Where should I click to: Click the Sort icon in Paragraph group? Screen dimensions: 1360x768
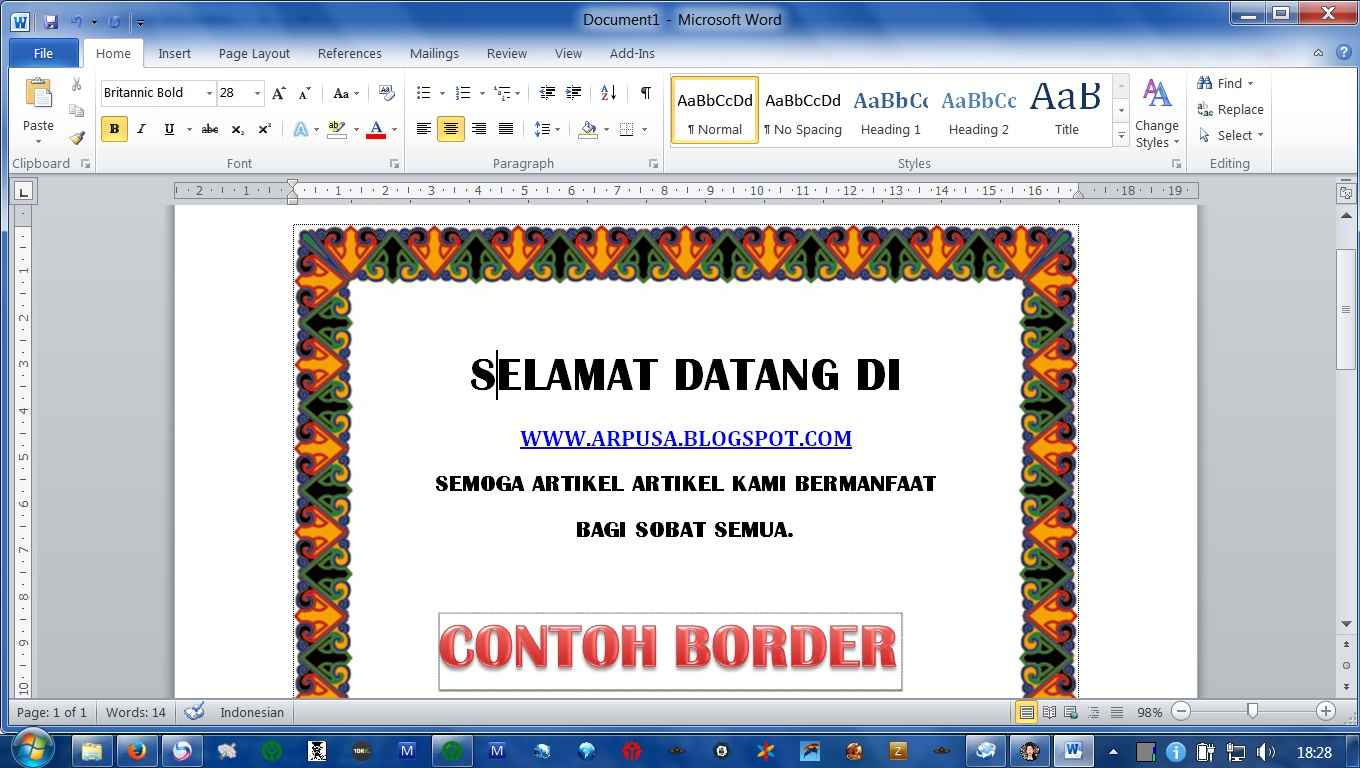(x=607, y=92)
